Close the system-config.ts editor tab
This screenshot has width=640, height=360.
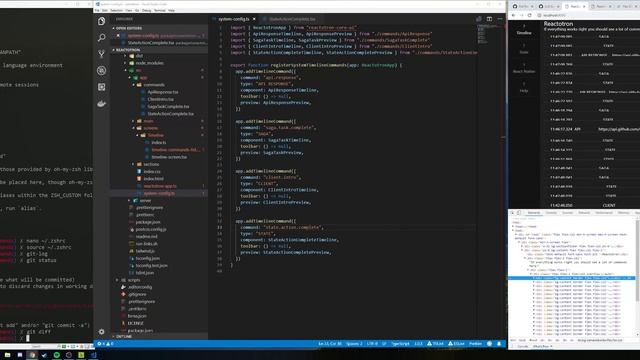coord(254,19)
